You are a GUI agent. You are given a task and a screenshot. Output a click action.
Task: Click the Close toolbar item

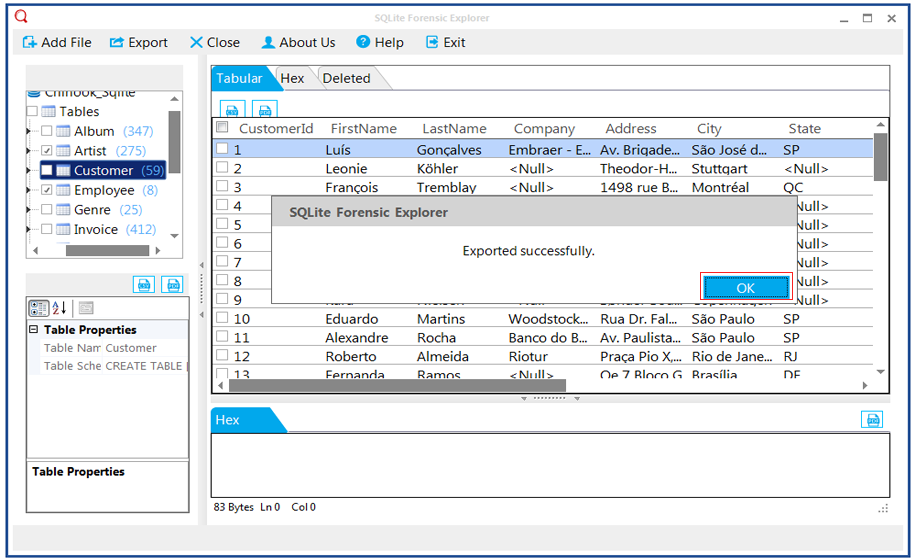click(x=214, y=43)
